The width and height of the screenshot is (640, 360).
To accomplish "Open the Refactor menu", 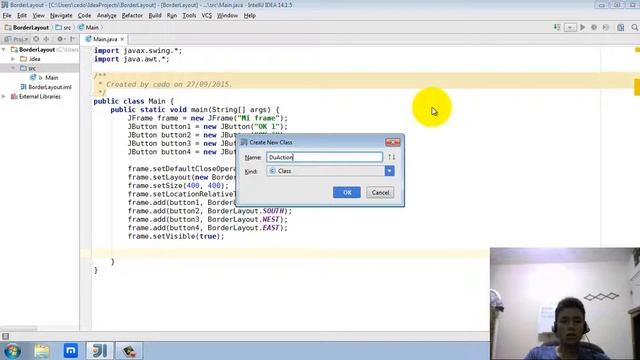I will (x=132, y=16).
